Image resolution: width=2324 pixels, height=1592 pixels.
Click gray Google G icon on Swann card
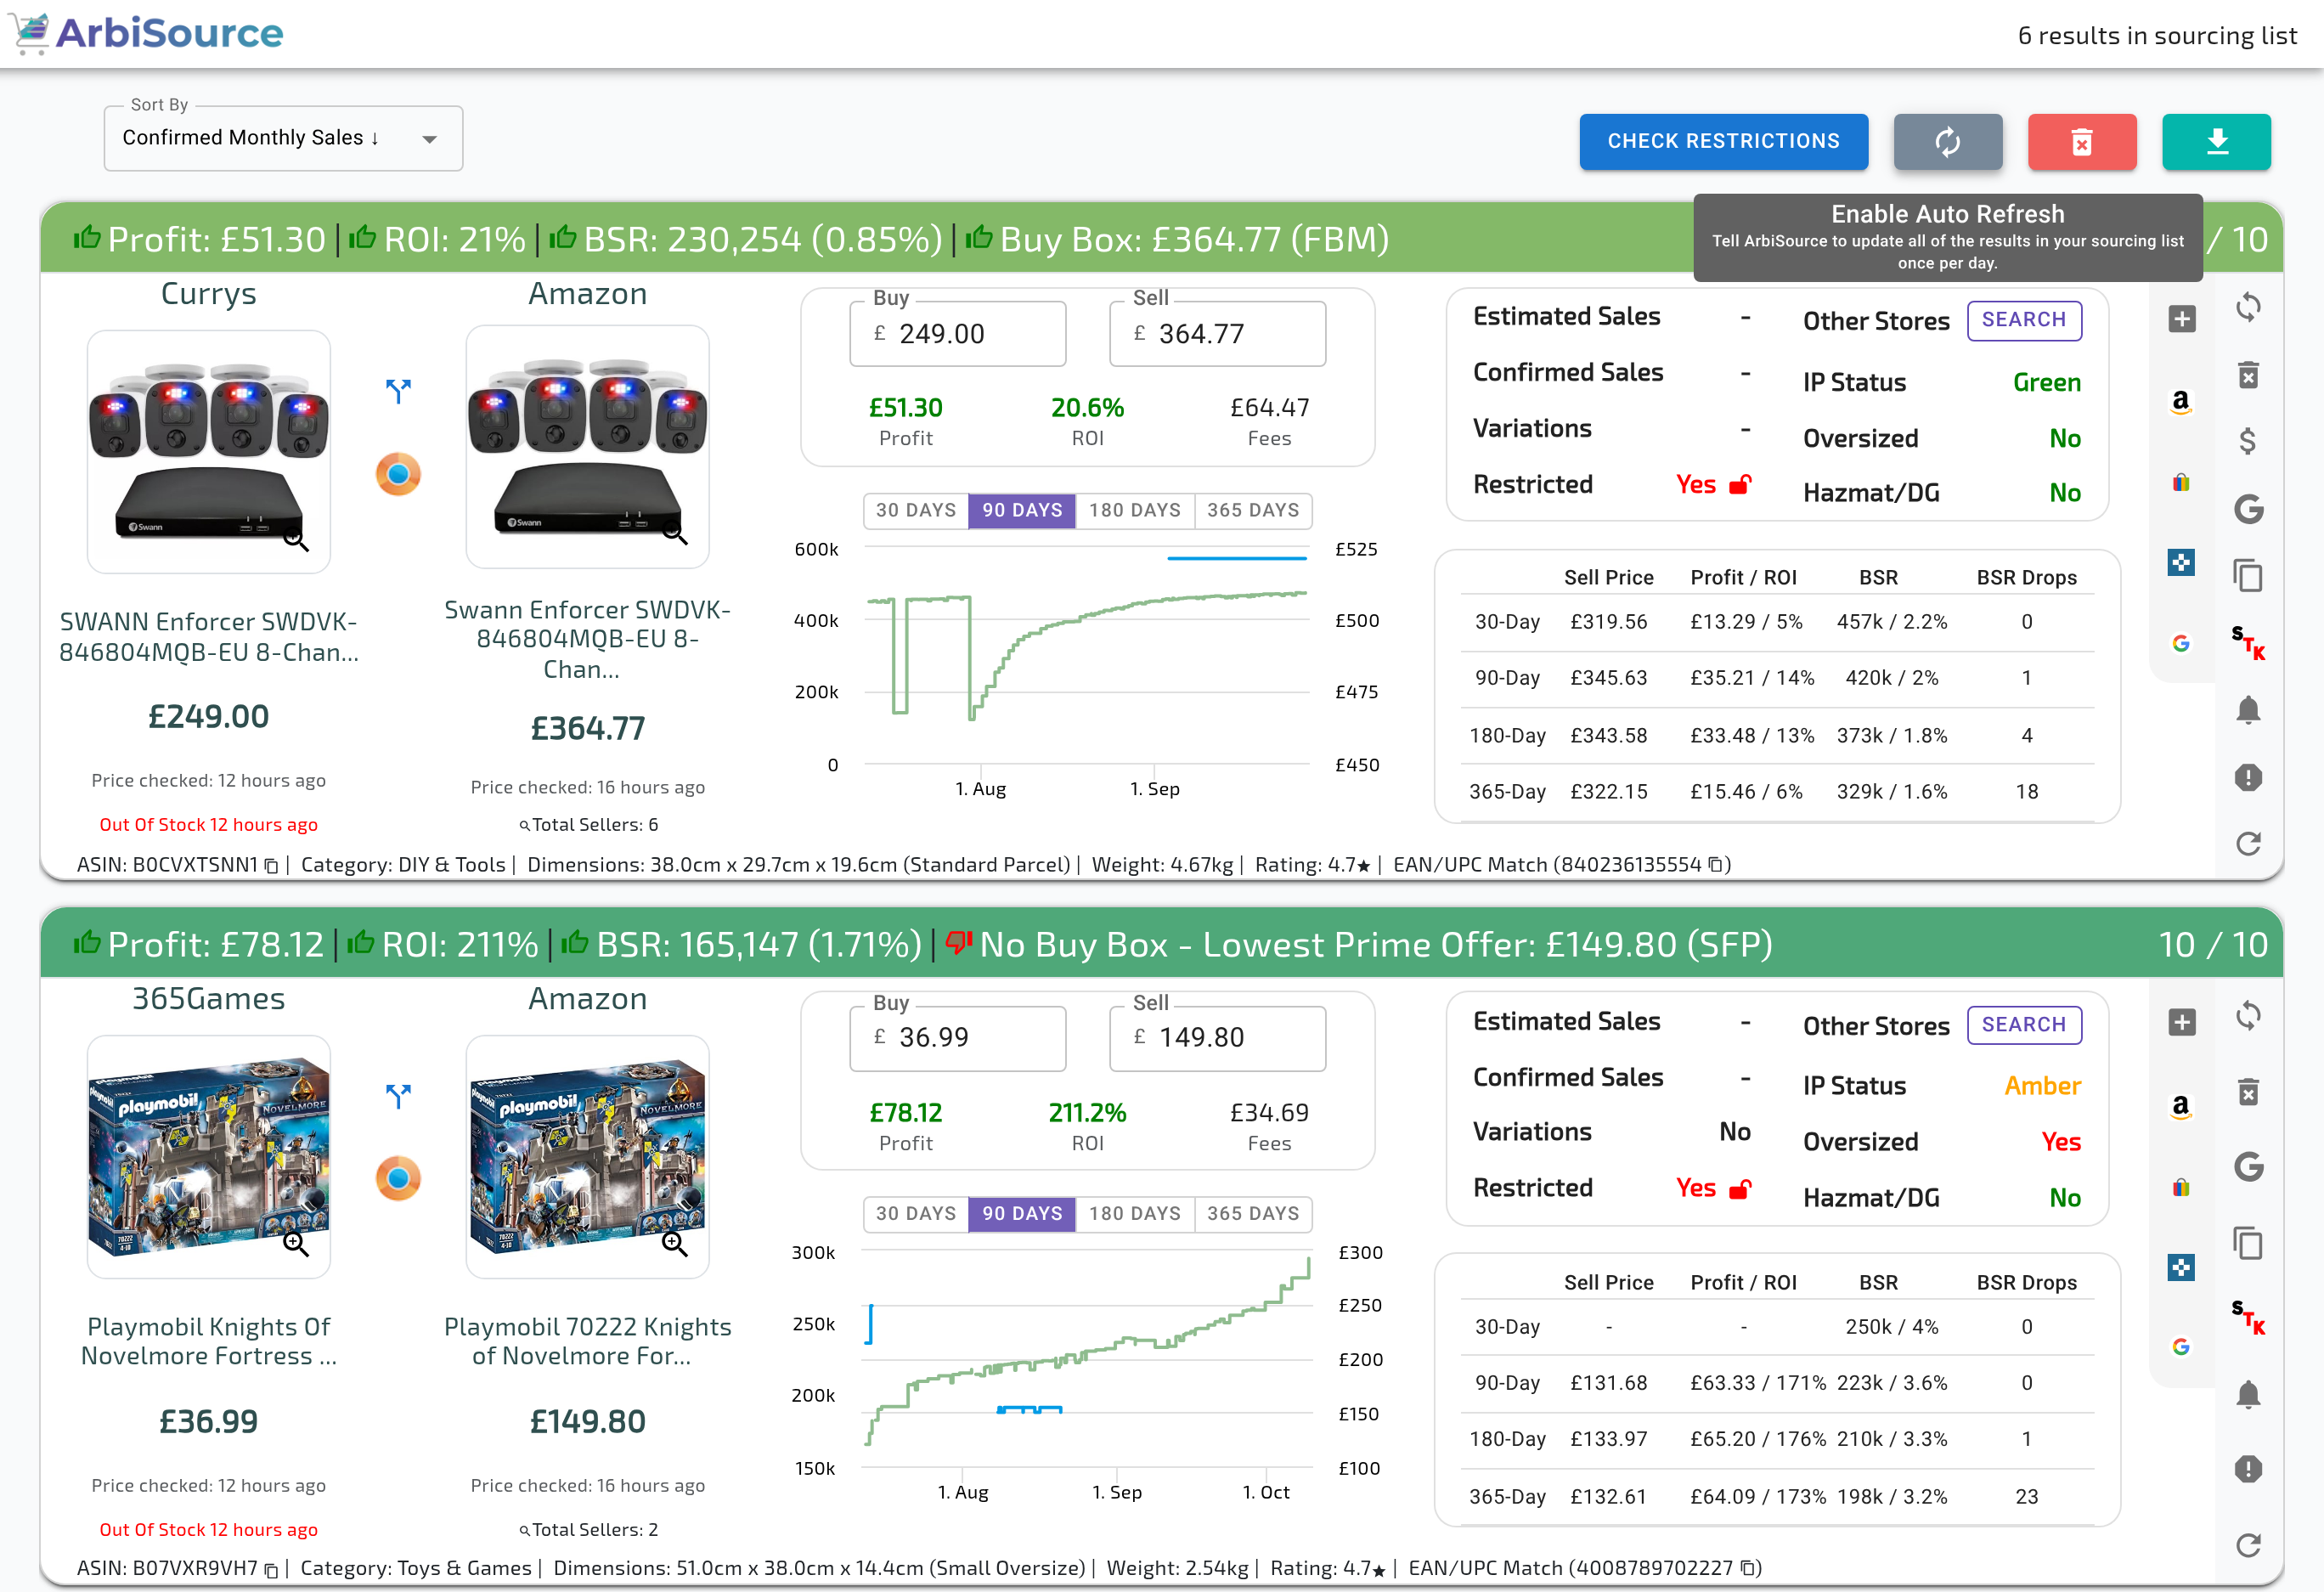coord(2248,510)
